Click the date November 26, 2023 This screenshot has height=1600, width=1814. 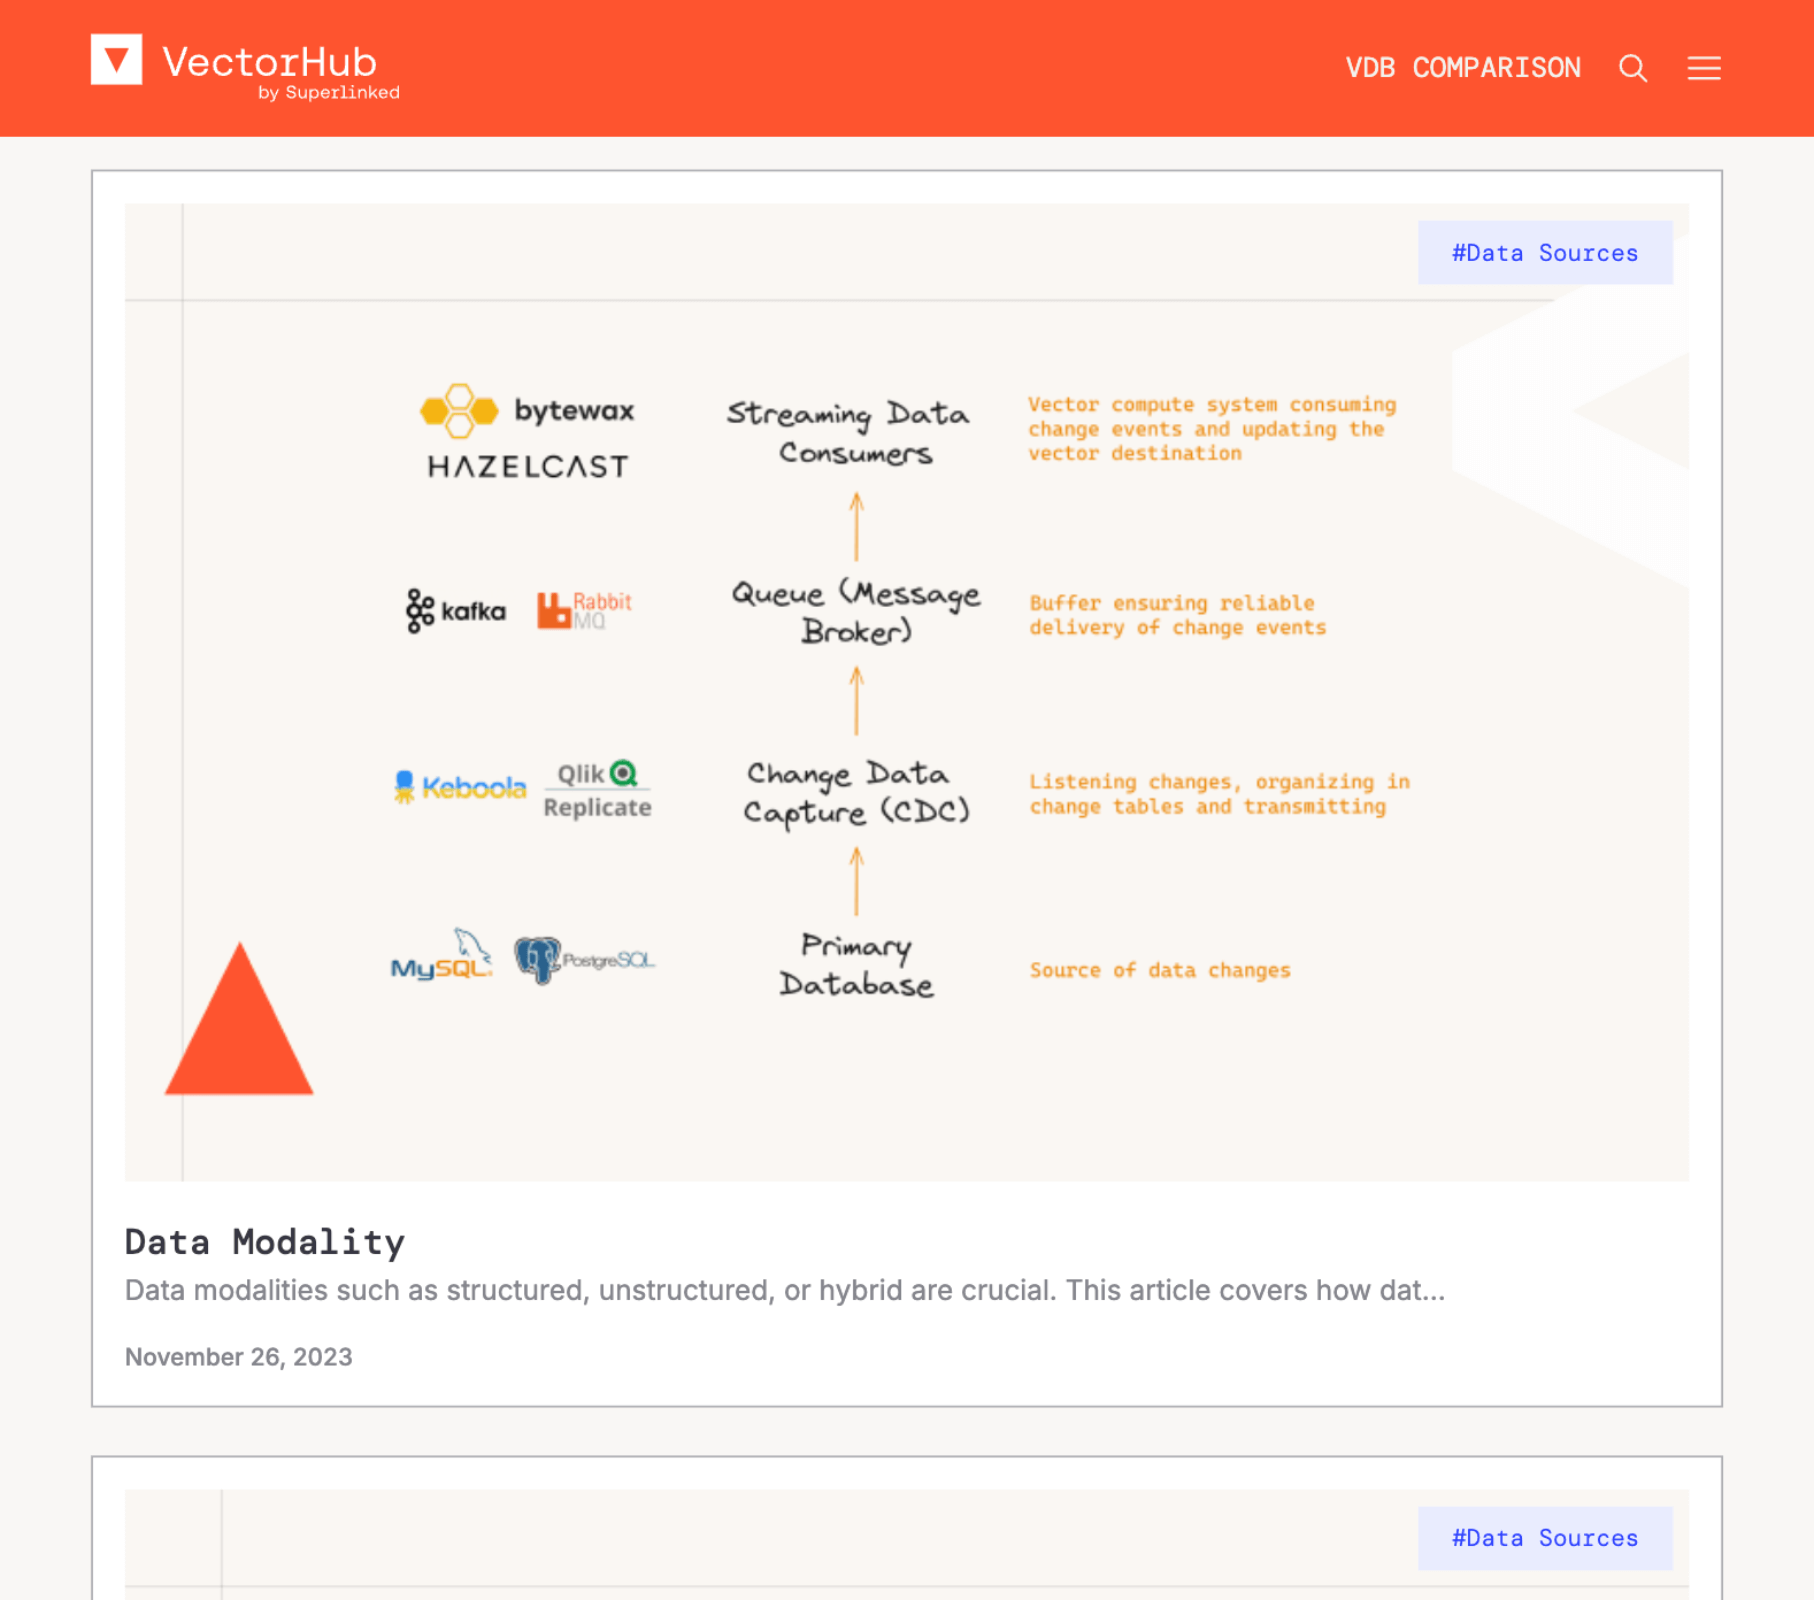coord(239,1357)
